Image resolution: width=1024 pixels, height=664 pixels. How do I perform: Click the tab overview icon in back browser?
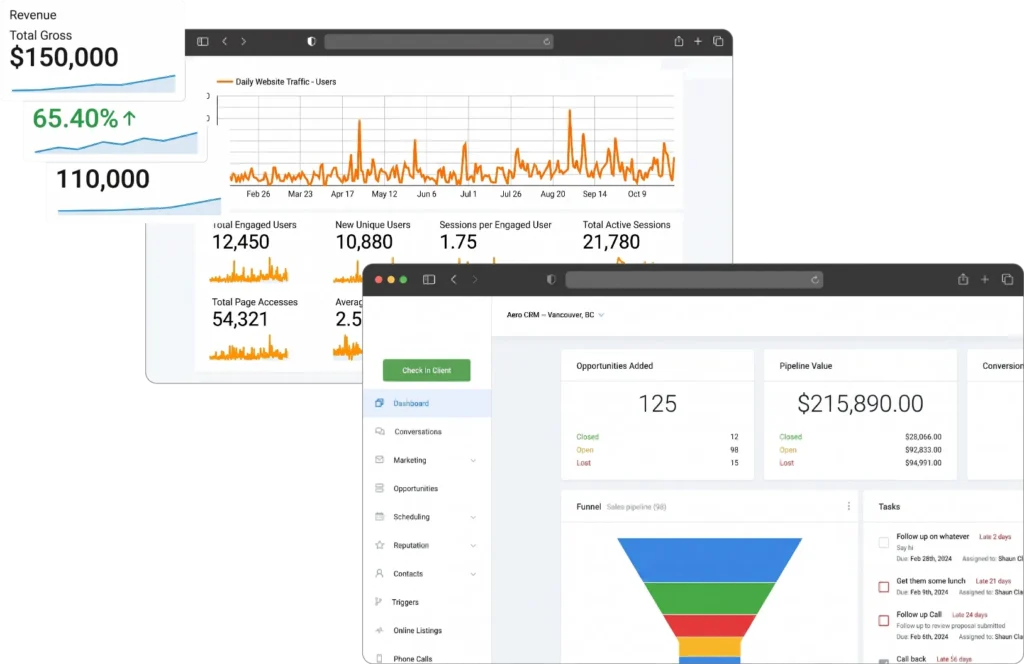718,41
